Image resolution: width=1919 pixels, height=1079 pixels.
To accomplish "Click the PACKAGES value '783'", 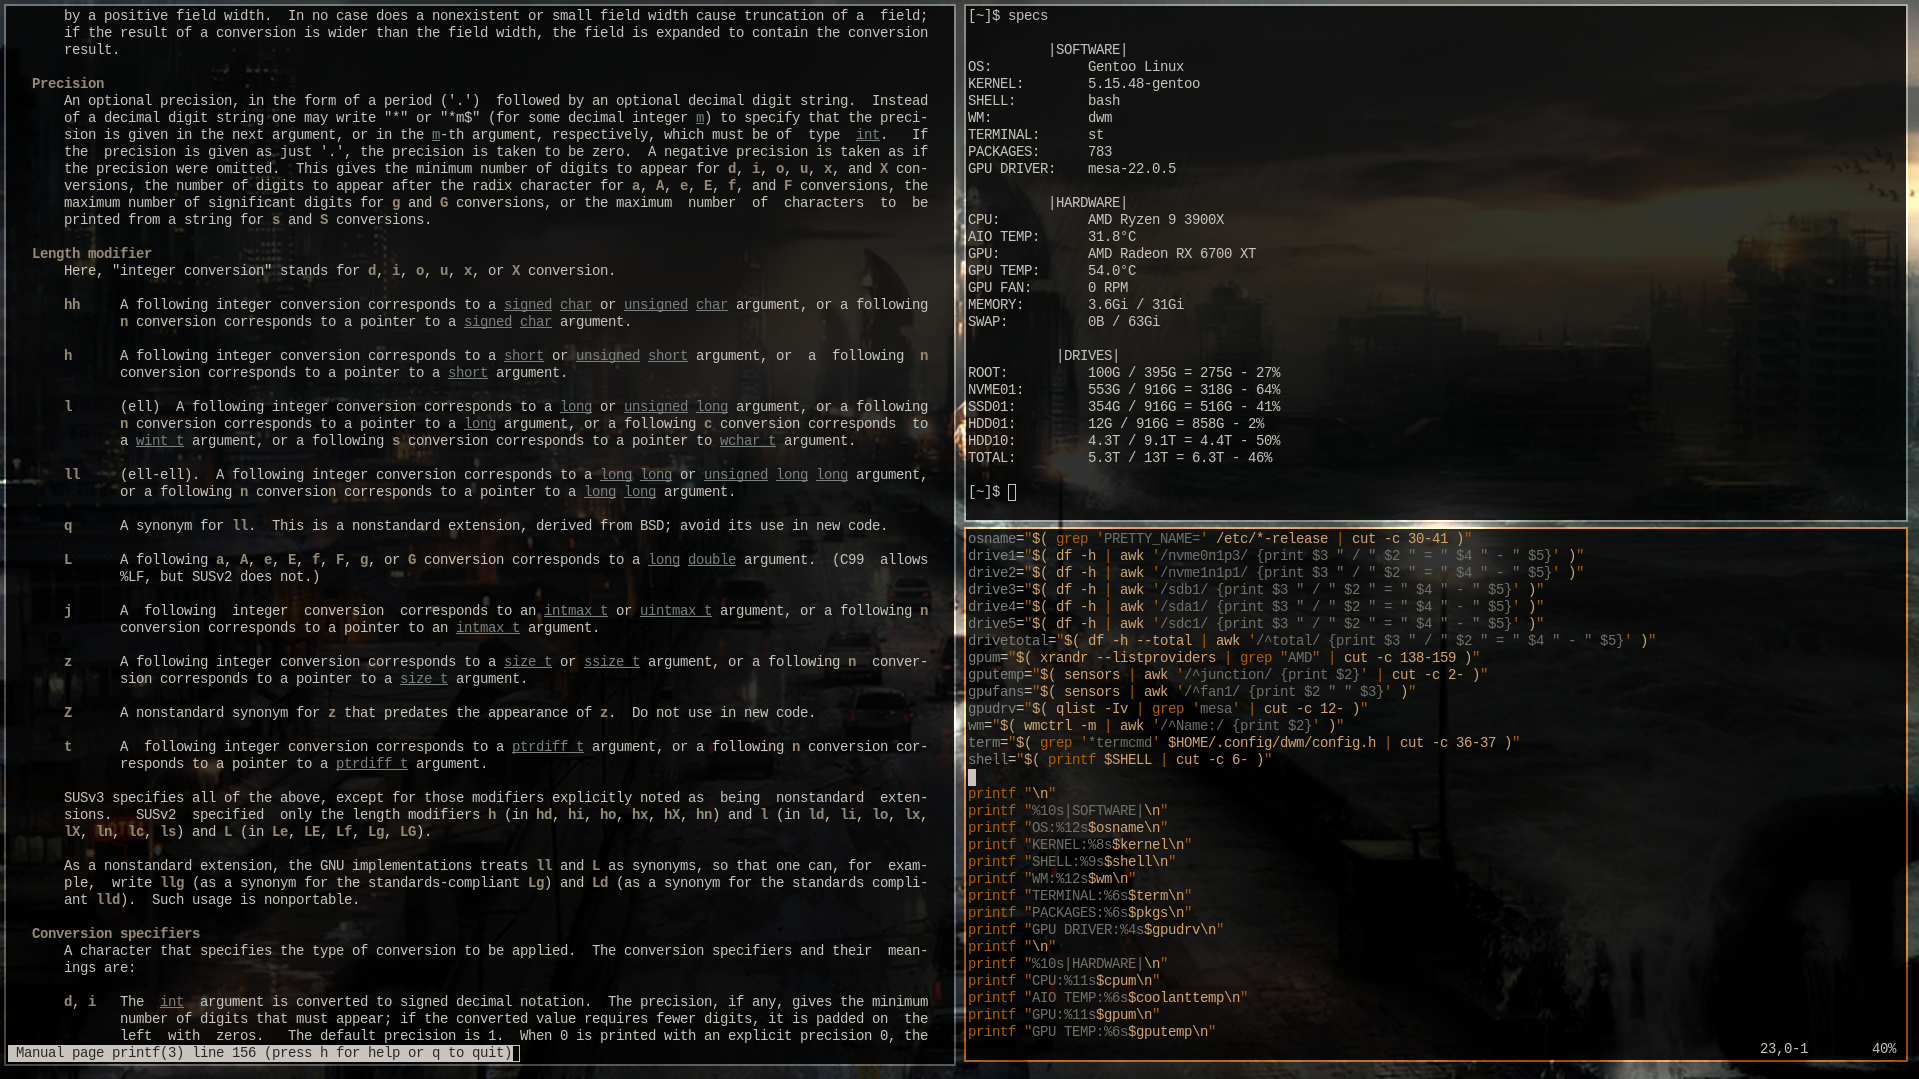I will [x=1100, y=152].
